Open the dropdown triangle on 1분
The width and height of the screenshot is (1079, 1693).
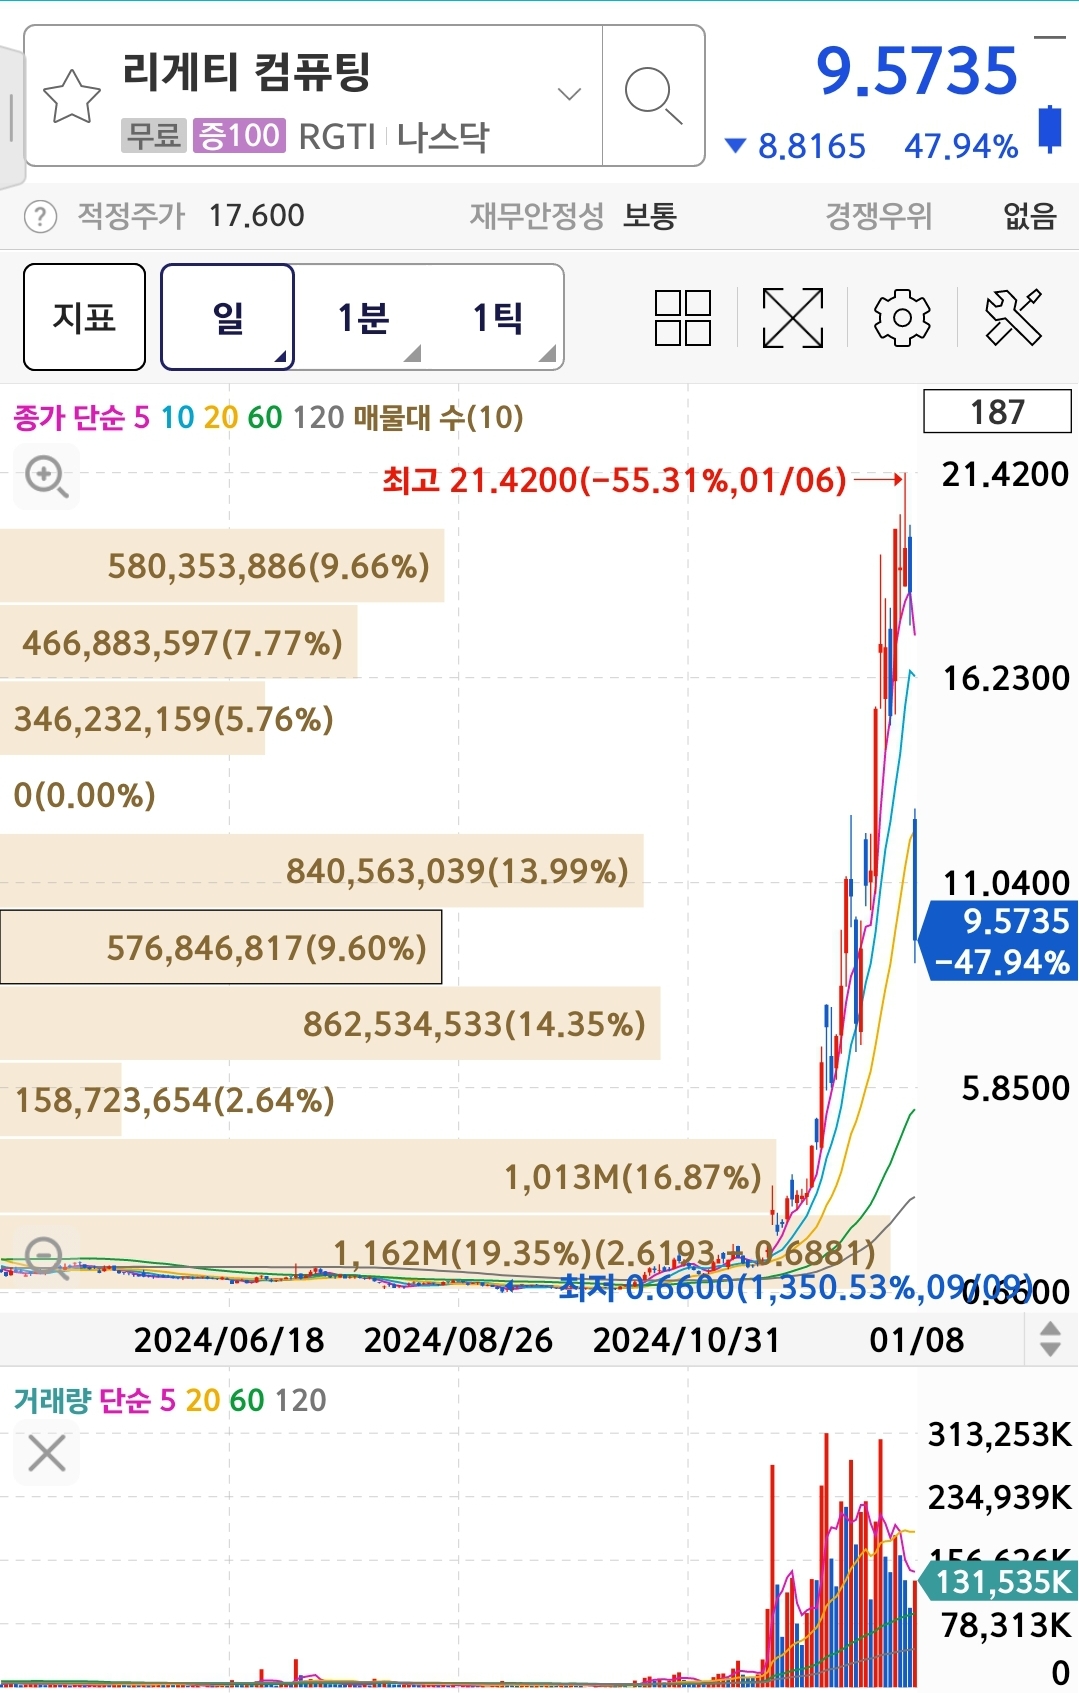pos(412,353)
